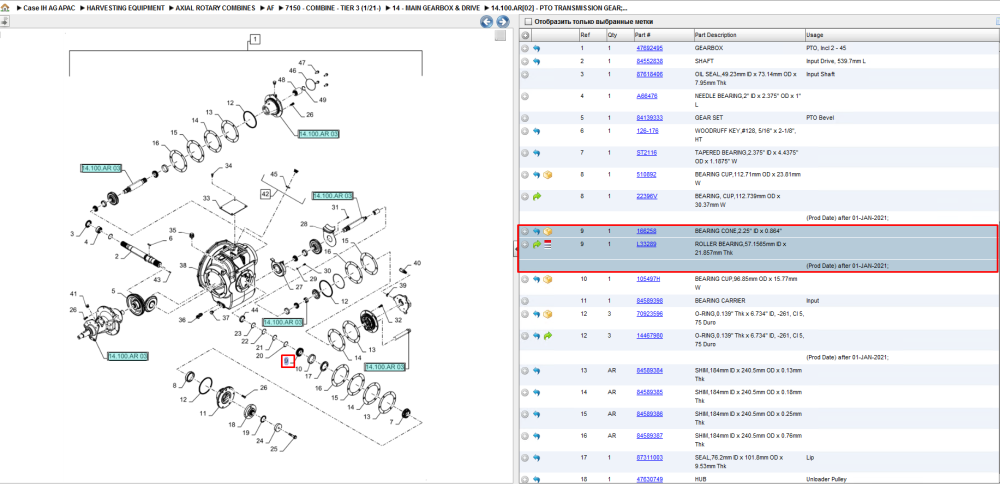Collapse the parts list using the splitter handle

tap(516, 251)
